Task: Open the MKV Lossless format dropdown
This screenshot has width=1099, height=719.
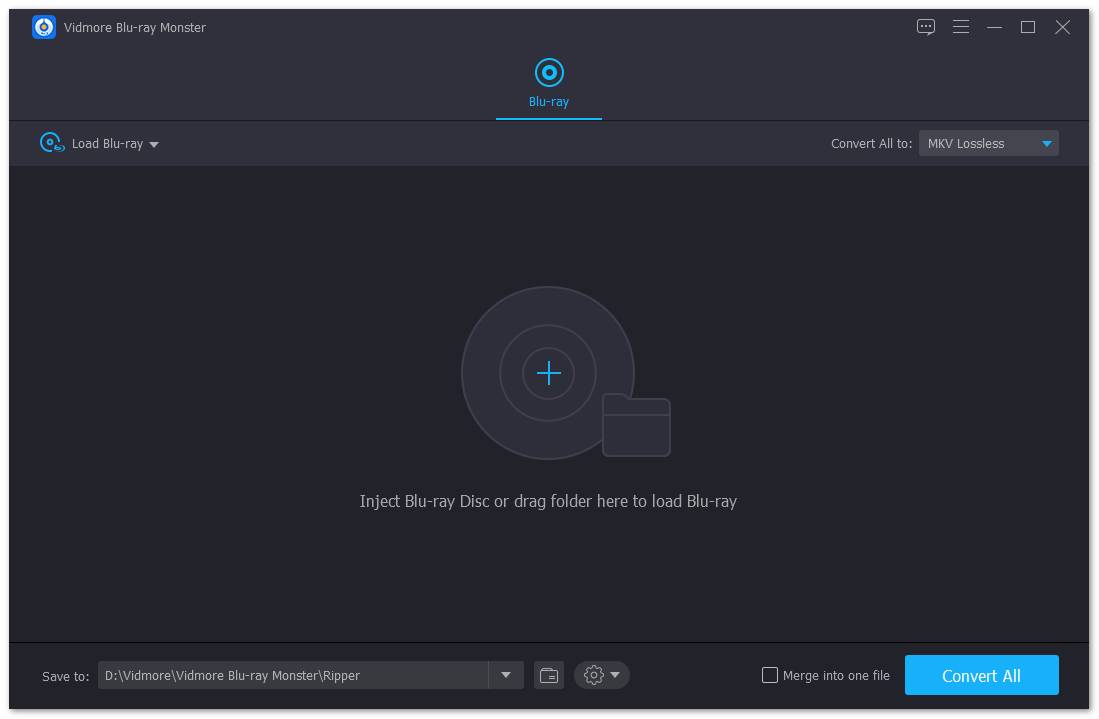Action: click(x=988, y=143)
